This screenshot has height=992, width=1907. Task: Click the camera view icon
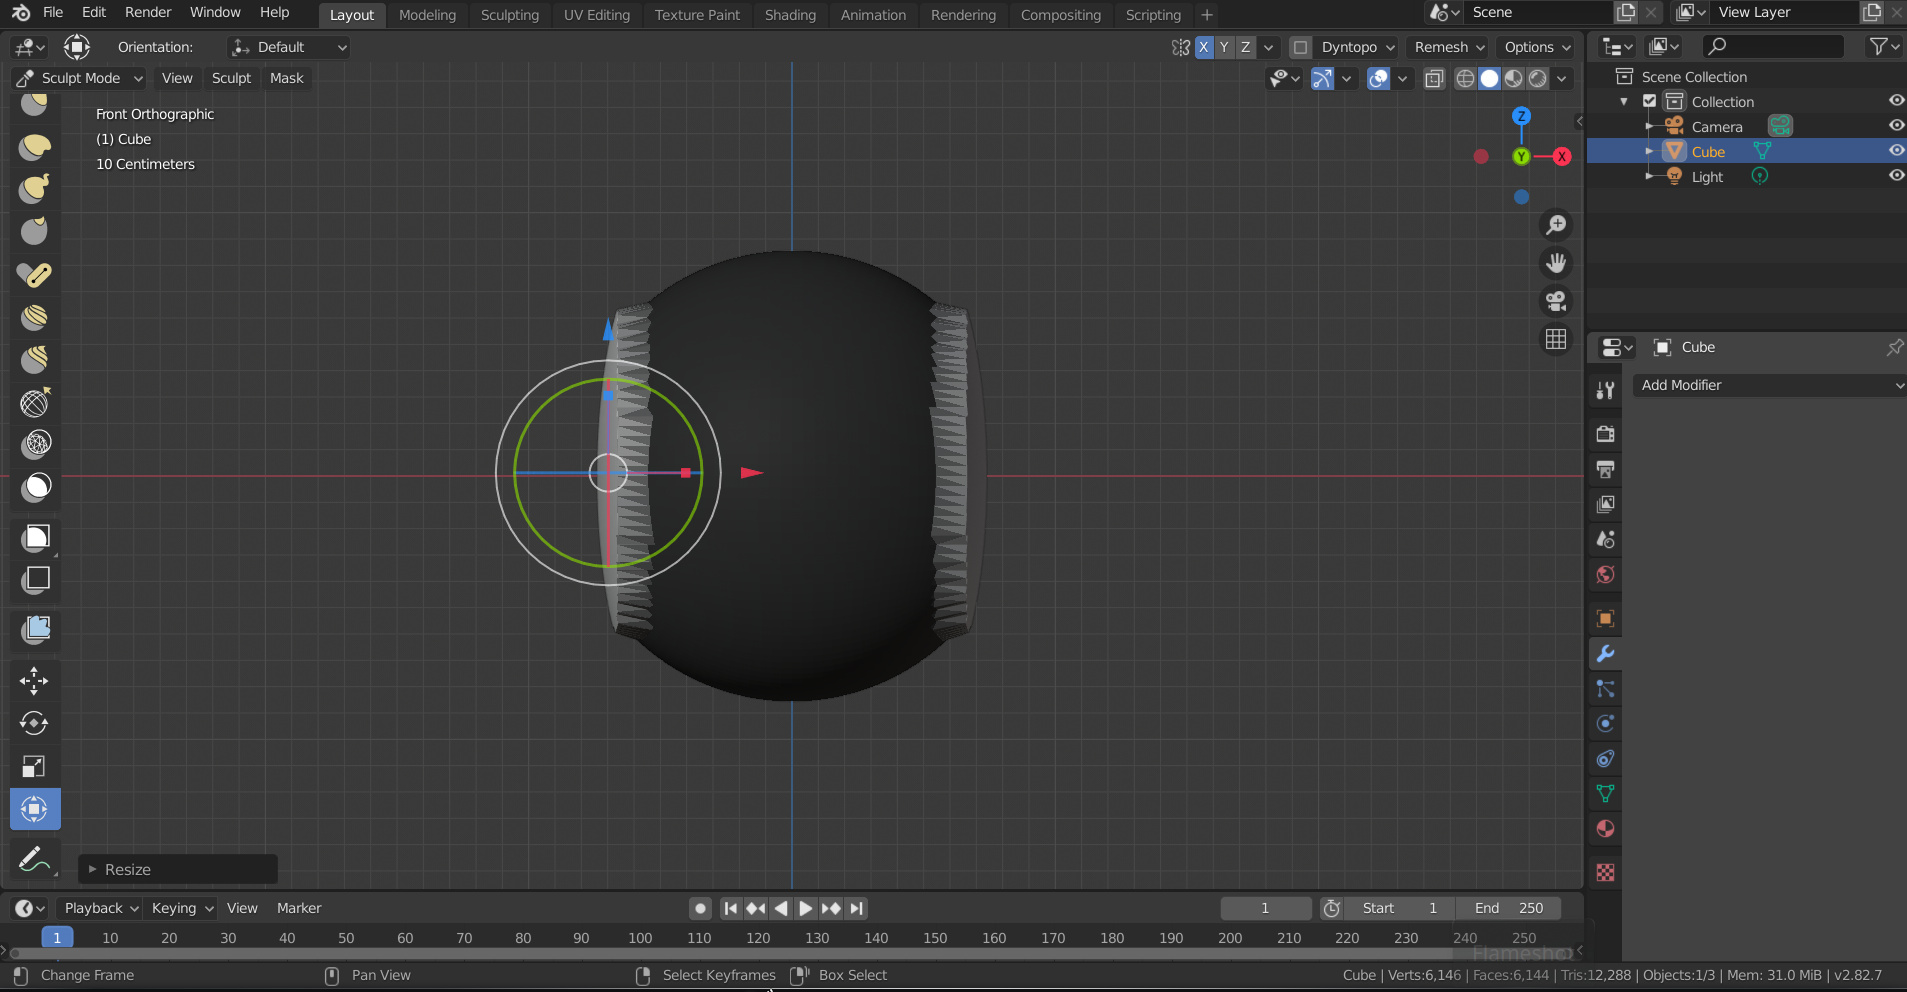coord(1556,301)
